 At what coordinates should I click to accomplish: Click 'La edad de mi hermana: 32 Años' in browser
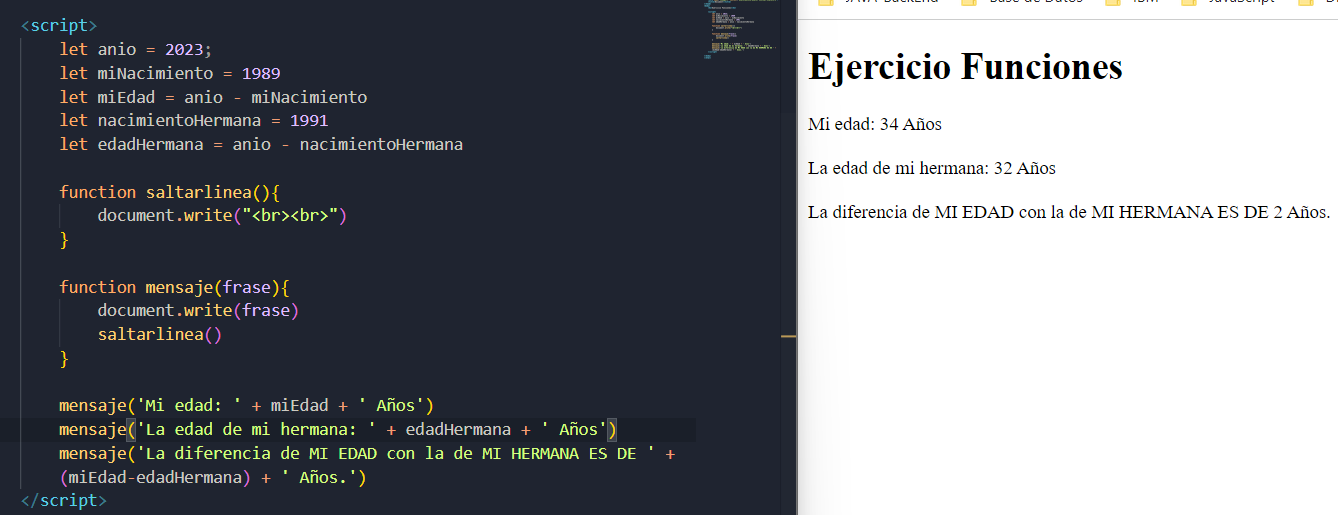pyautogui.click(x=932, y=168)
